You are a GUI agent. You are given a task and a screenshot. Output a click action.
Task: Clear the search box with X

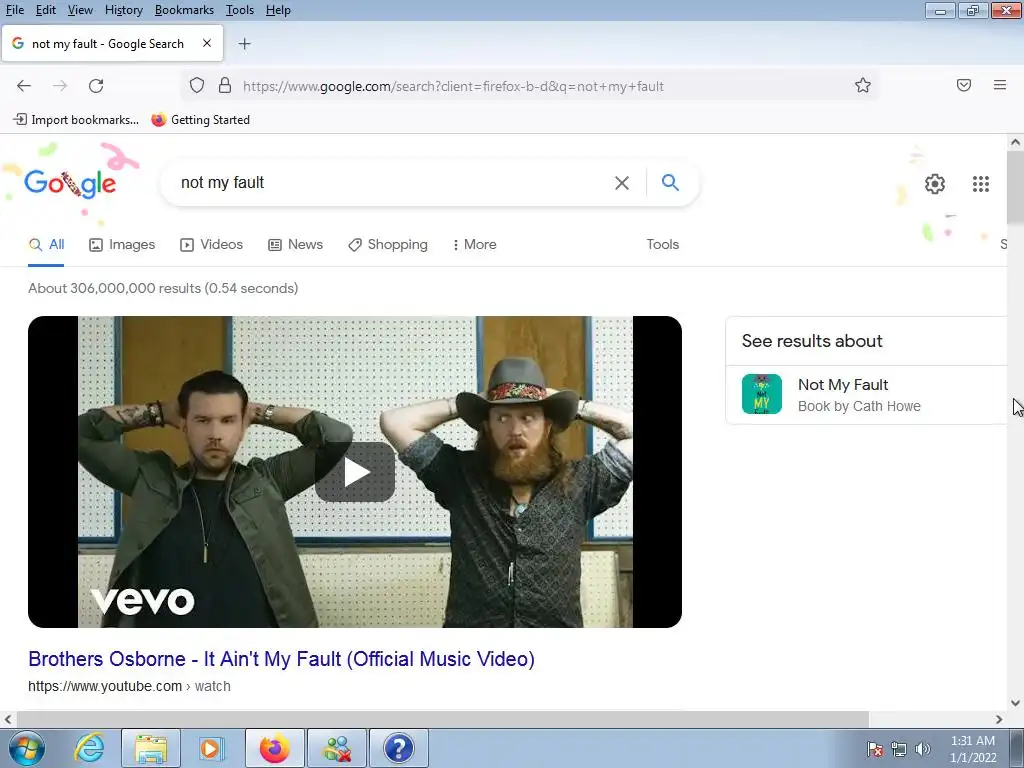coord(622,183)
